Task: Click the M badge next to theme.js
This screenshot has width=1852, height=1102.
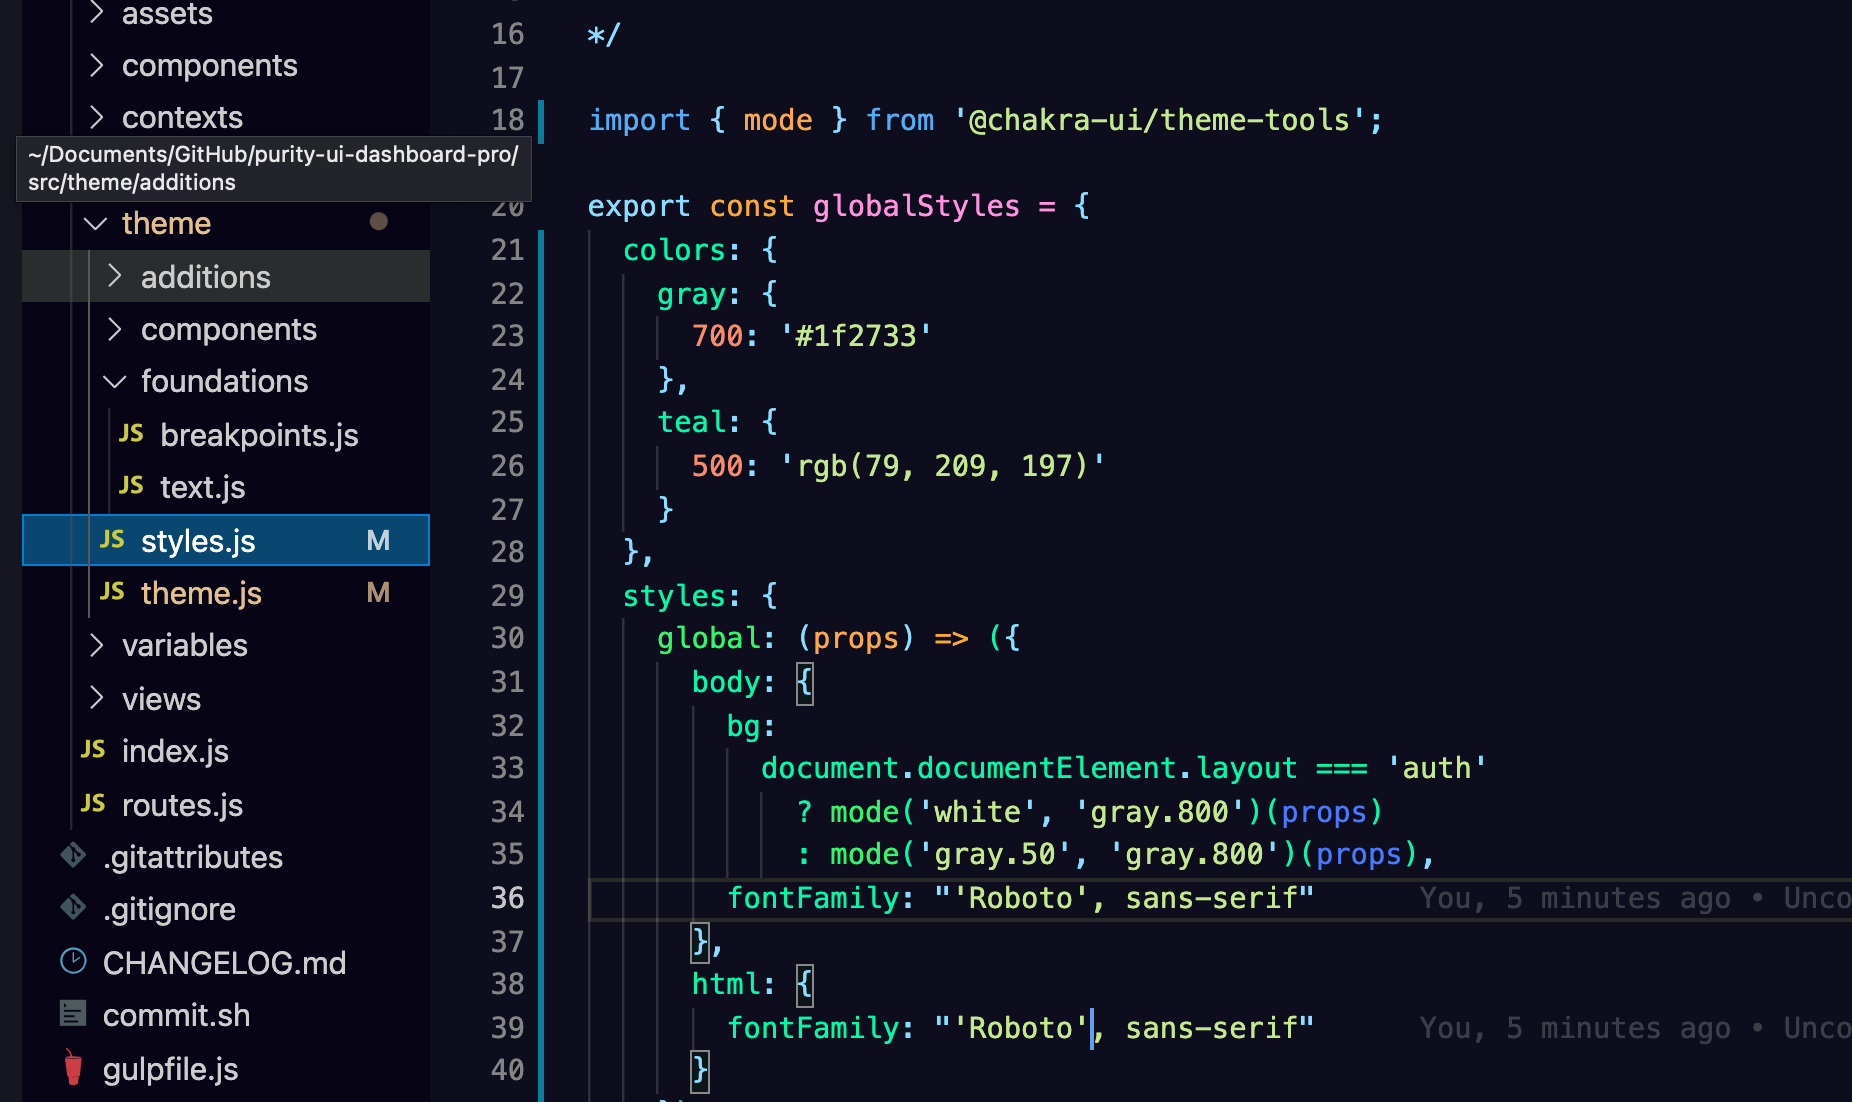Action: pos(377,592)
